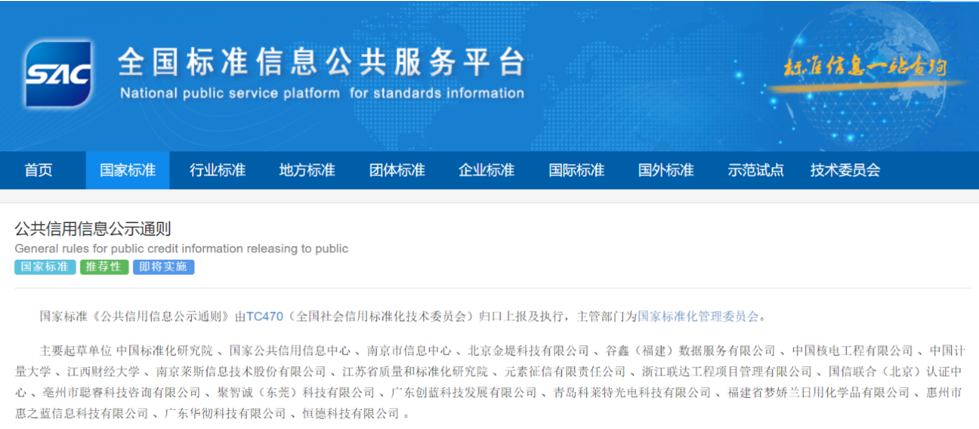The image size is (979, 429).
Task: Click the text 福建省梦娇兰日用化学品有限公司
Action: tap(818, 393)
